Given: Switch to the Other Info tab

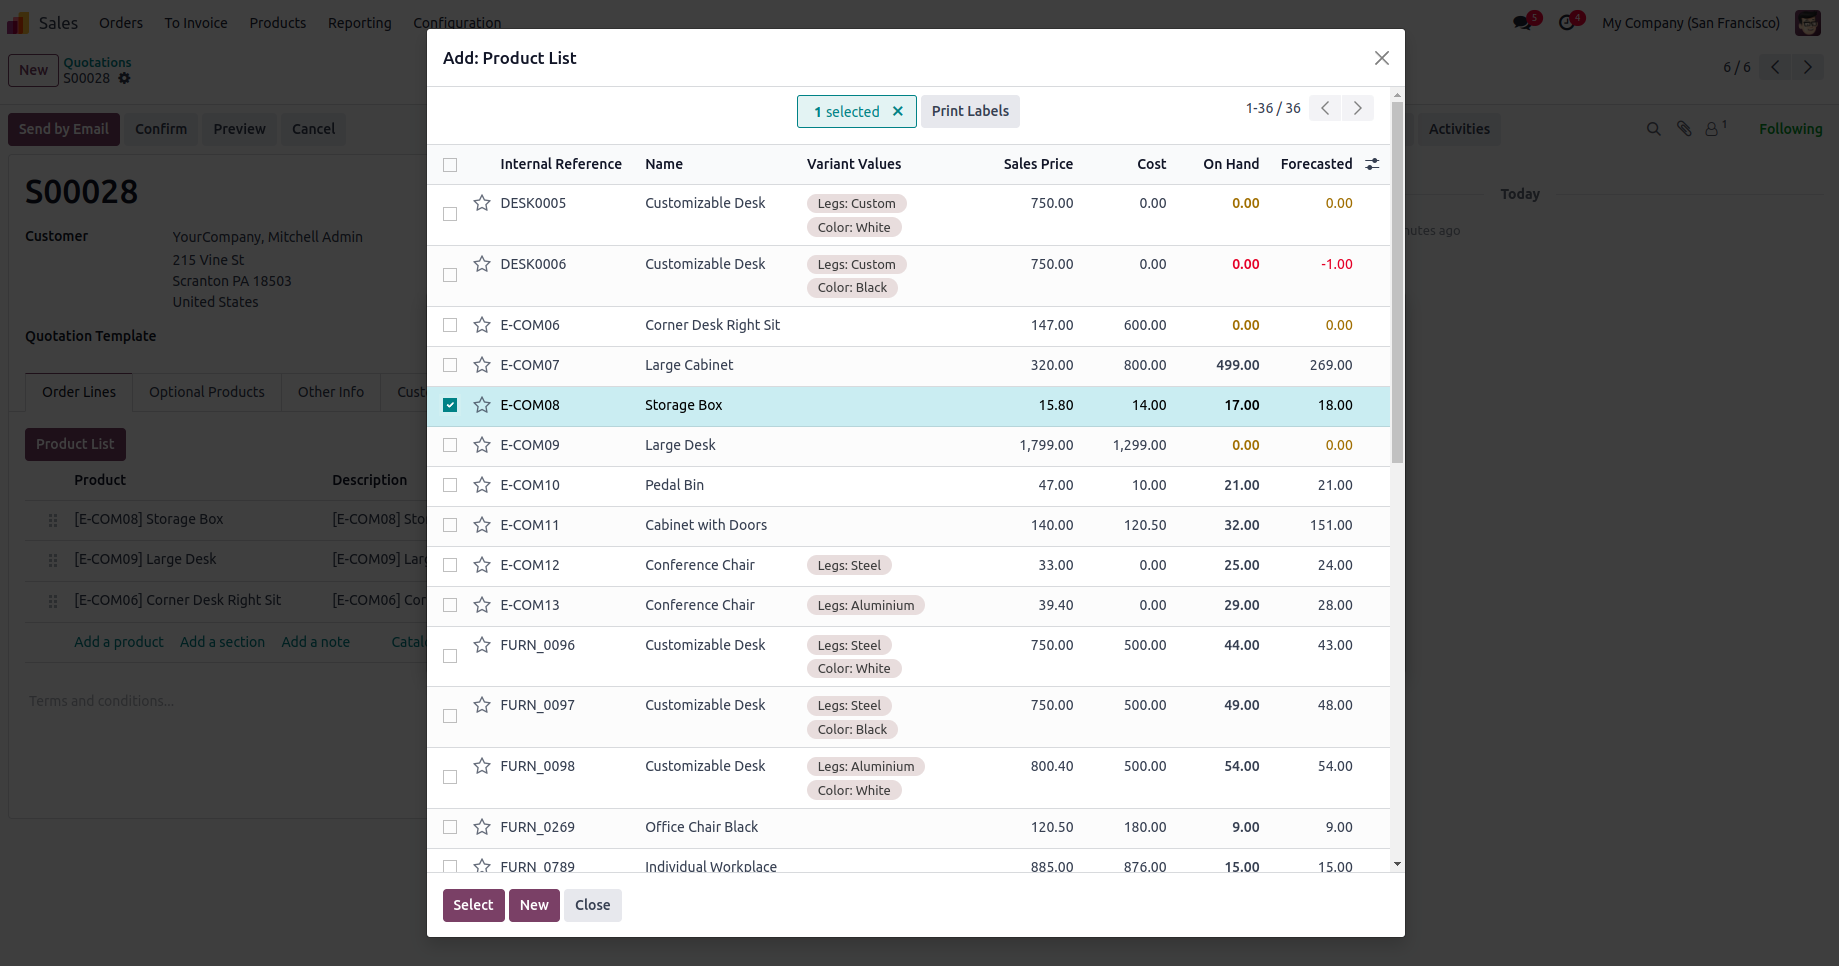Looking at the screenshot, I should [331, 392].
